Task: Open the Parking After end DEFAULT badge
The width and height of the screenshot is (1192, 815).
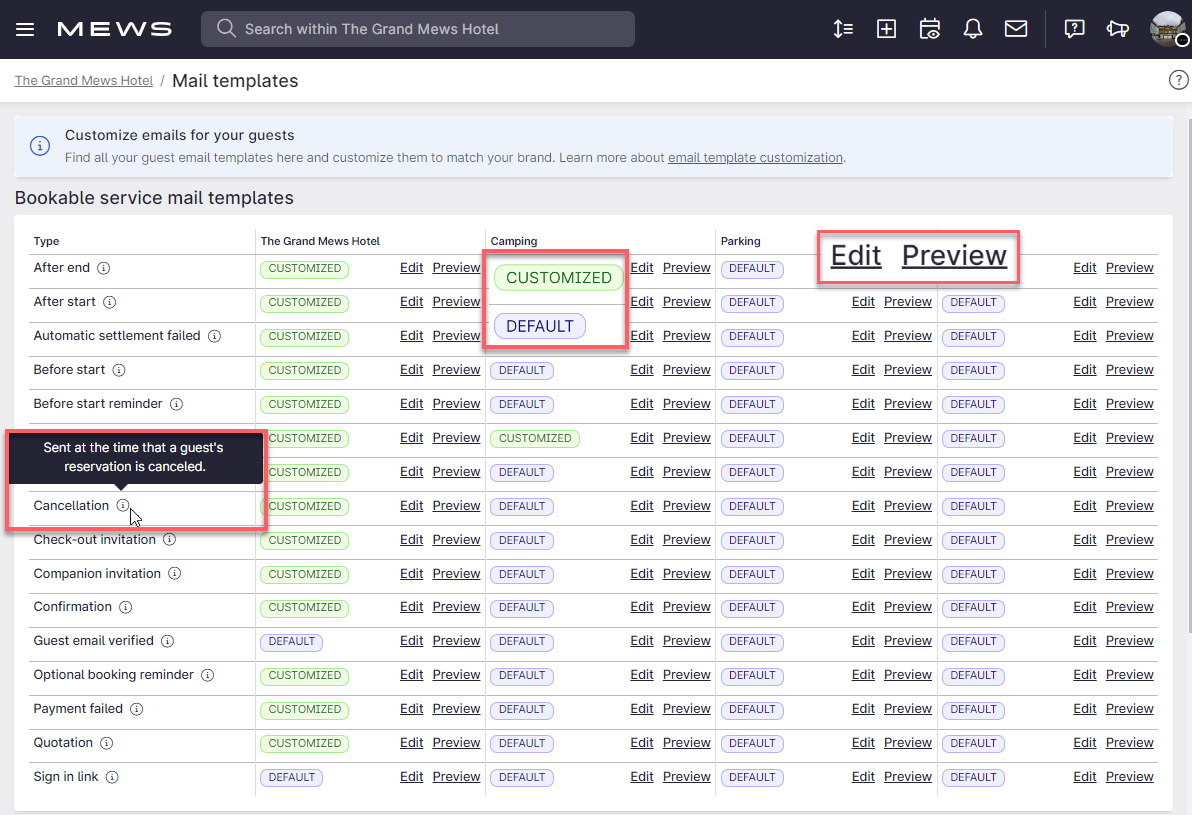Action: pos(752,269)
